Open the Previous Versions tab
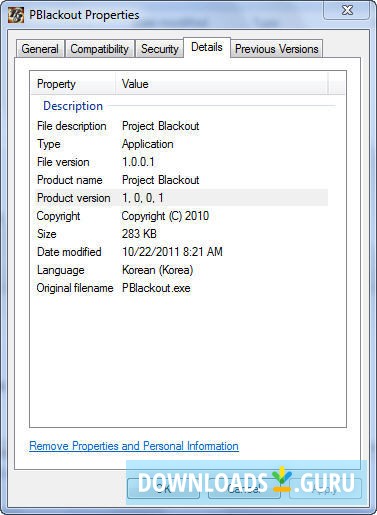The height and width of the screenshot is (515, 377). tap(276, 49)
